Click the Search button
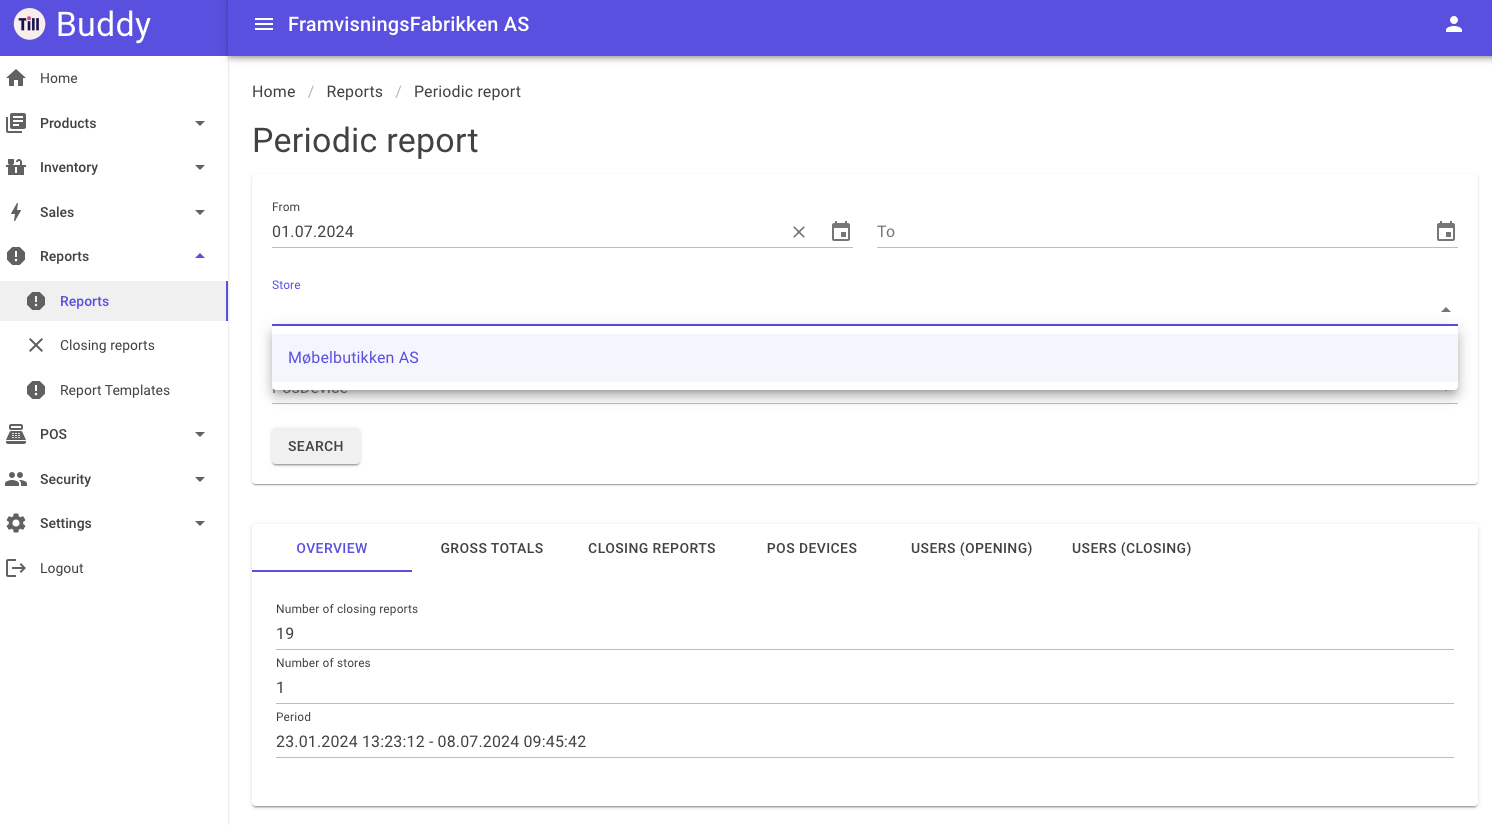The width and height of the screenshot is (1492, 825). (316, 446)
